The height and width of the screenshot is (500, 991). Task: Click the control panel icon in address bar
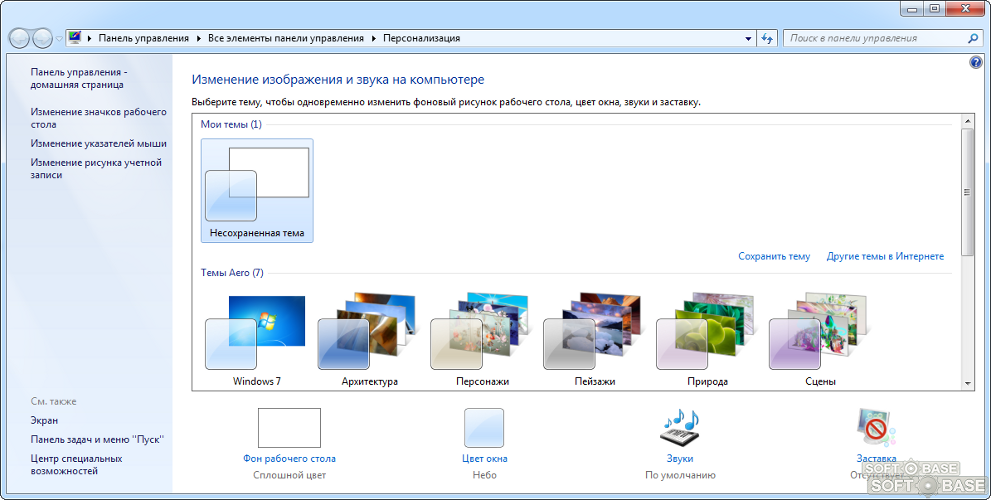pos(75,37)
